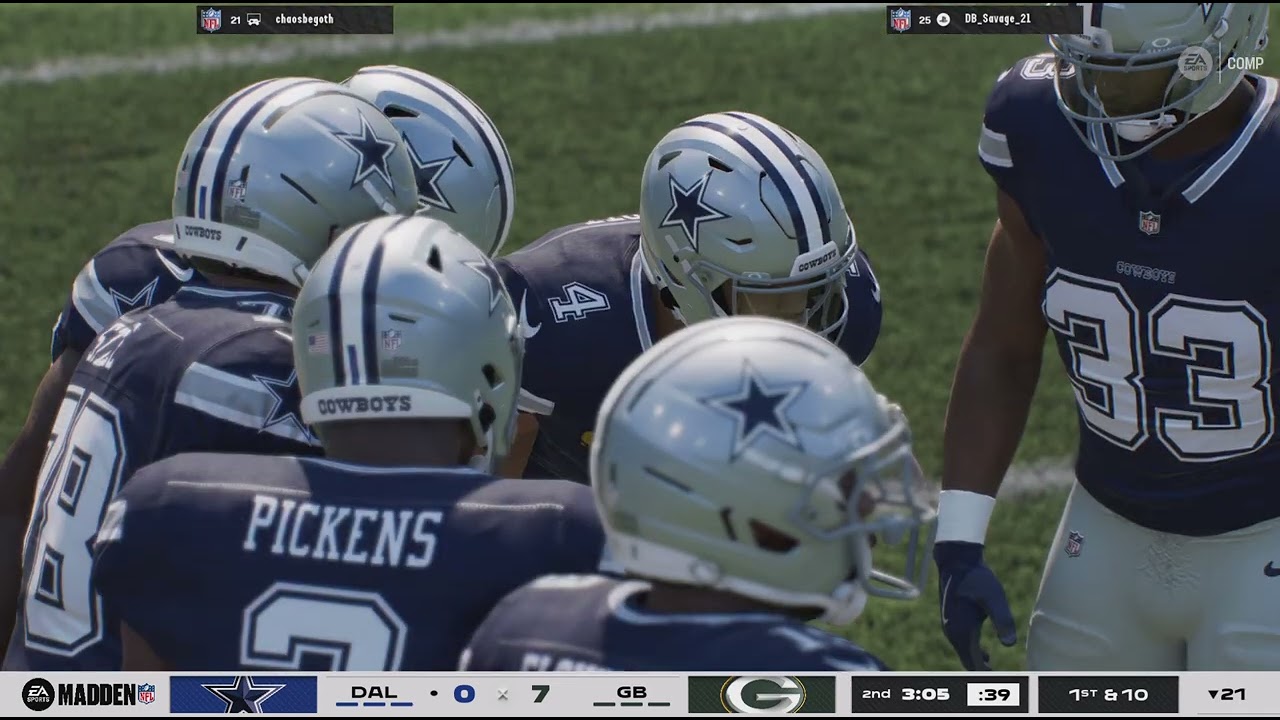Viewport: 1280px width, 720px height.
Task: Click the Green Bay timeout indicator bars
Action: [631, 705]
